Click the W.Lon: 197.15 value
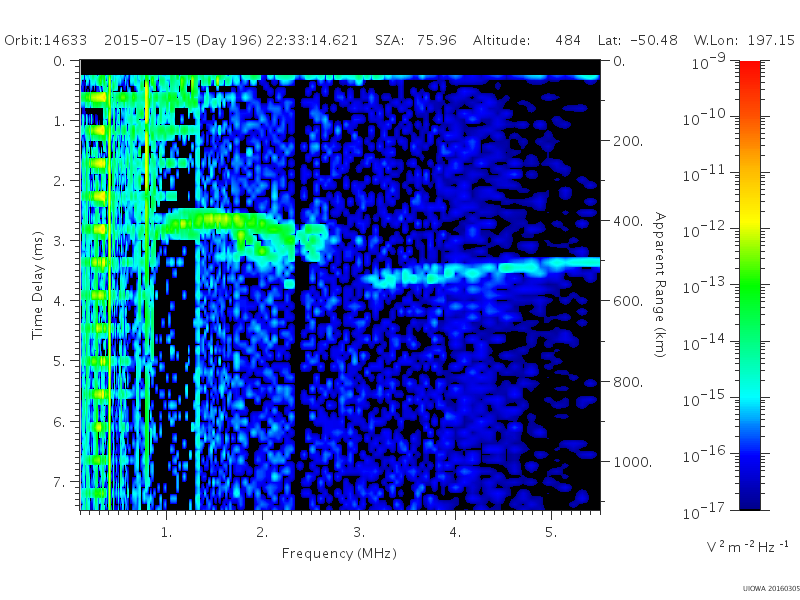The image size is (800, 600). click(x=744, y=40)
